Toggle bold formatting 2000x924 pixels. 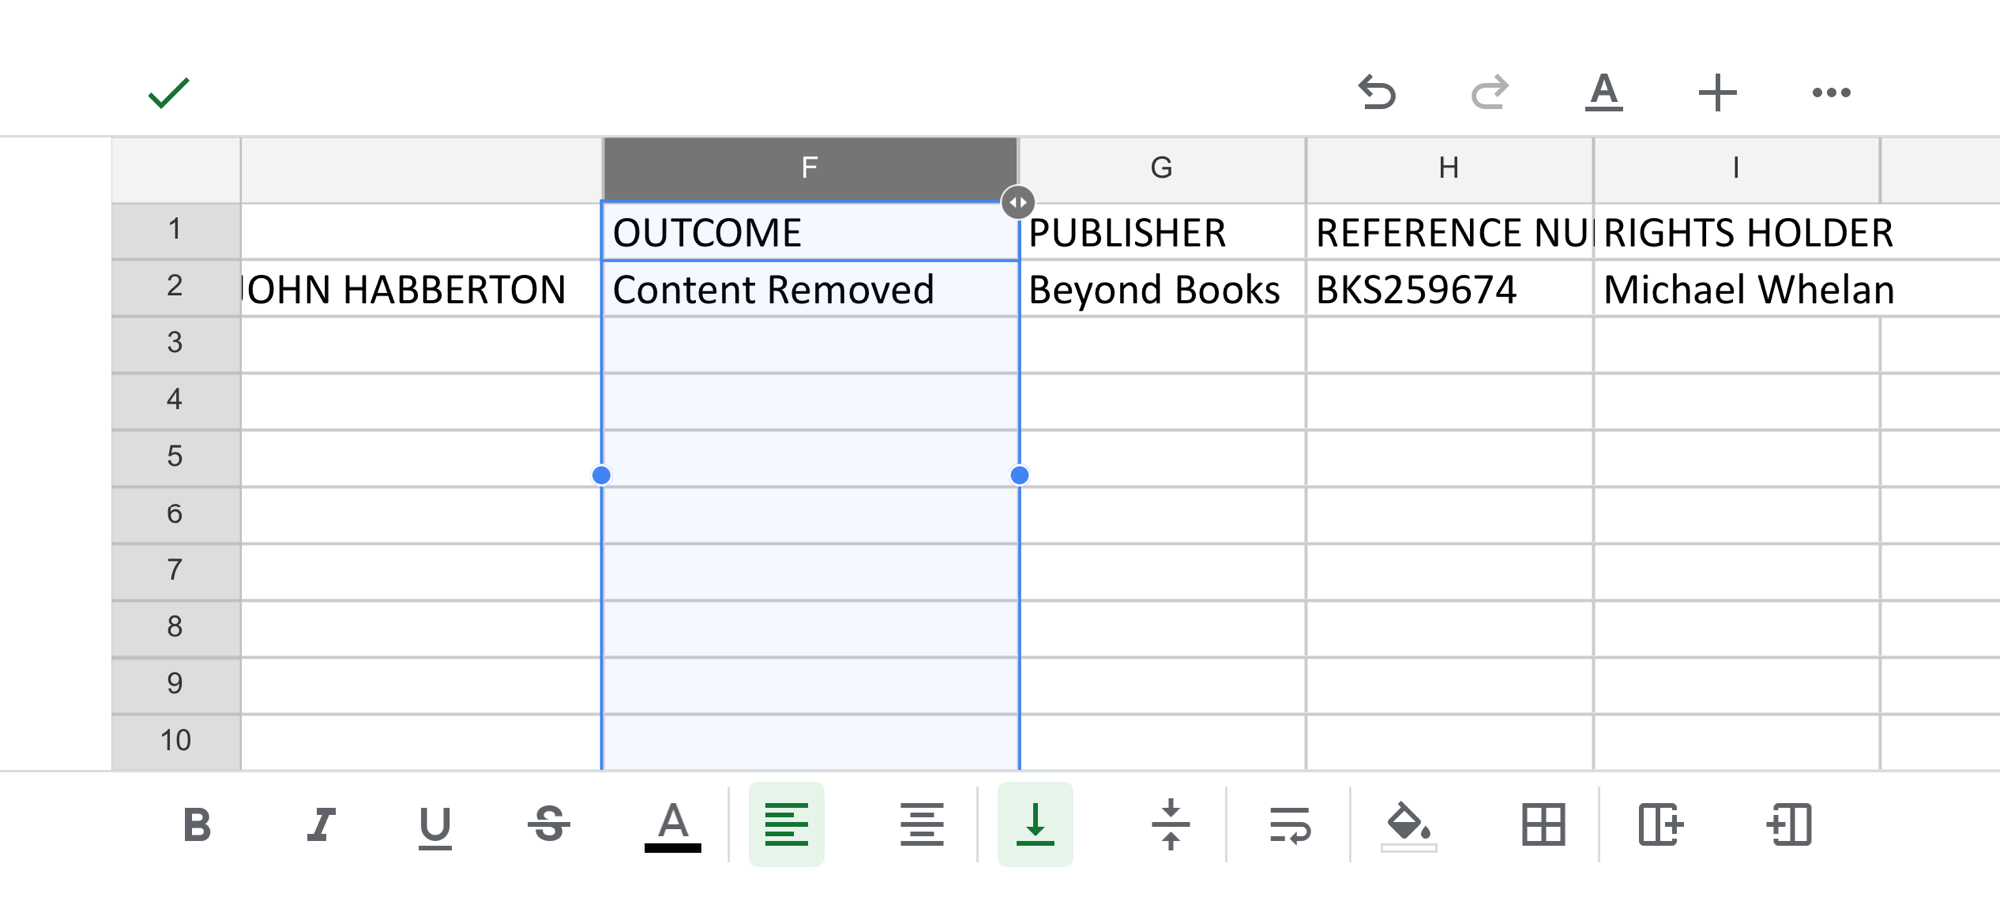coord(197,825)
